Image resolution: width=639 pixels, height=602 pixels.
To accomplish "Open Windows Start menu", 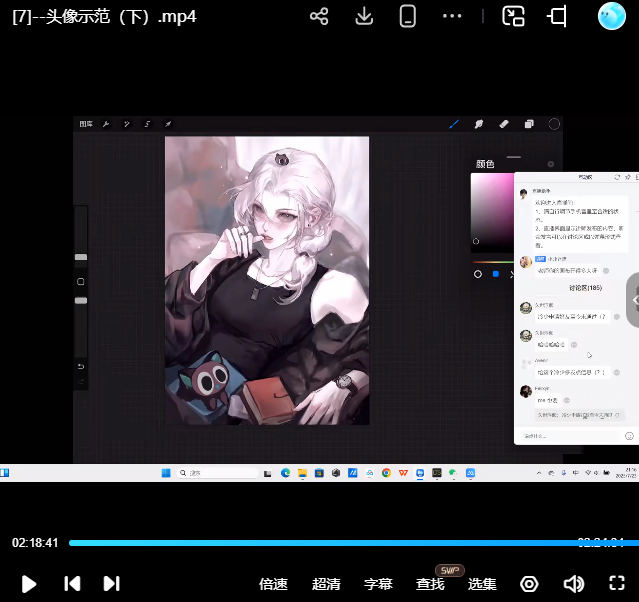I will pyautogui.click(x=166, y=473).
